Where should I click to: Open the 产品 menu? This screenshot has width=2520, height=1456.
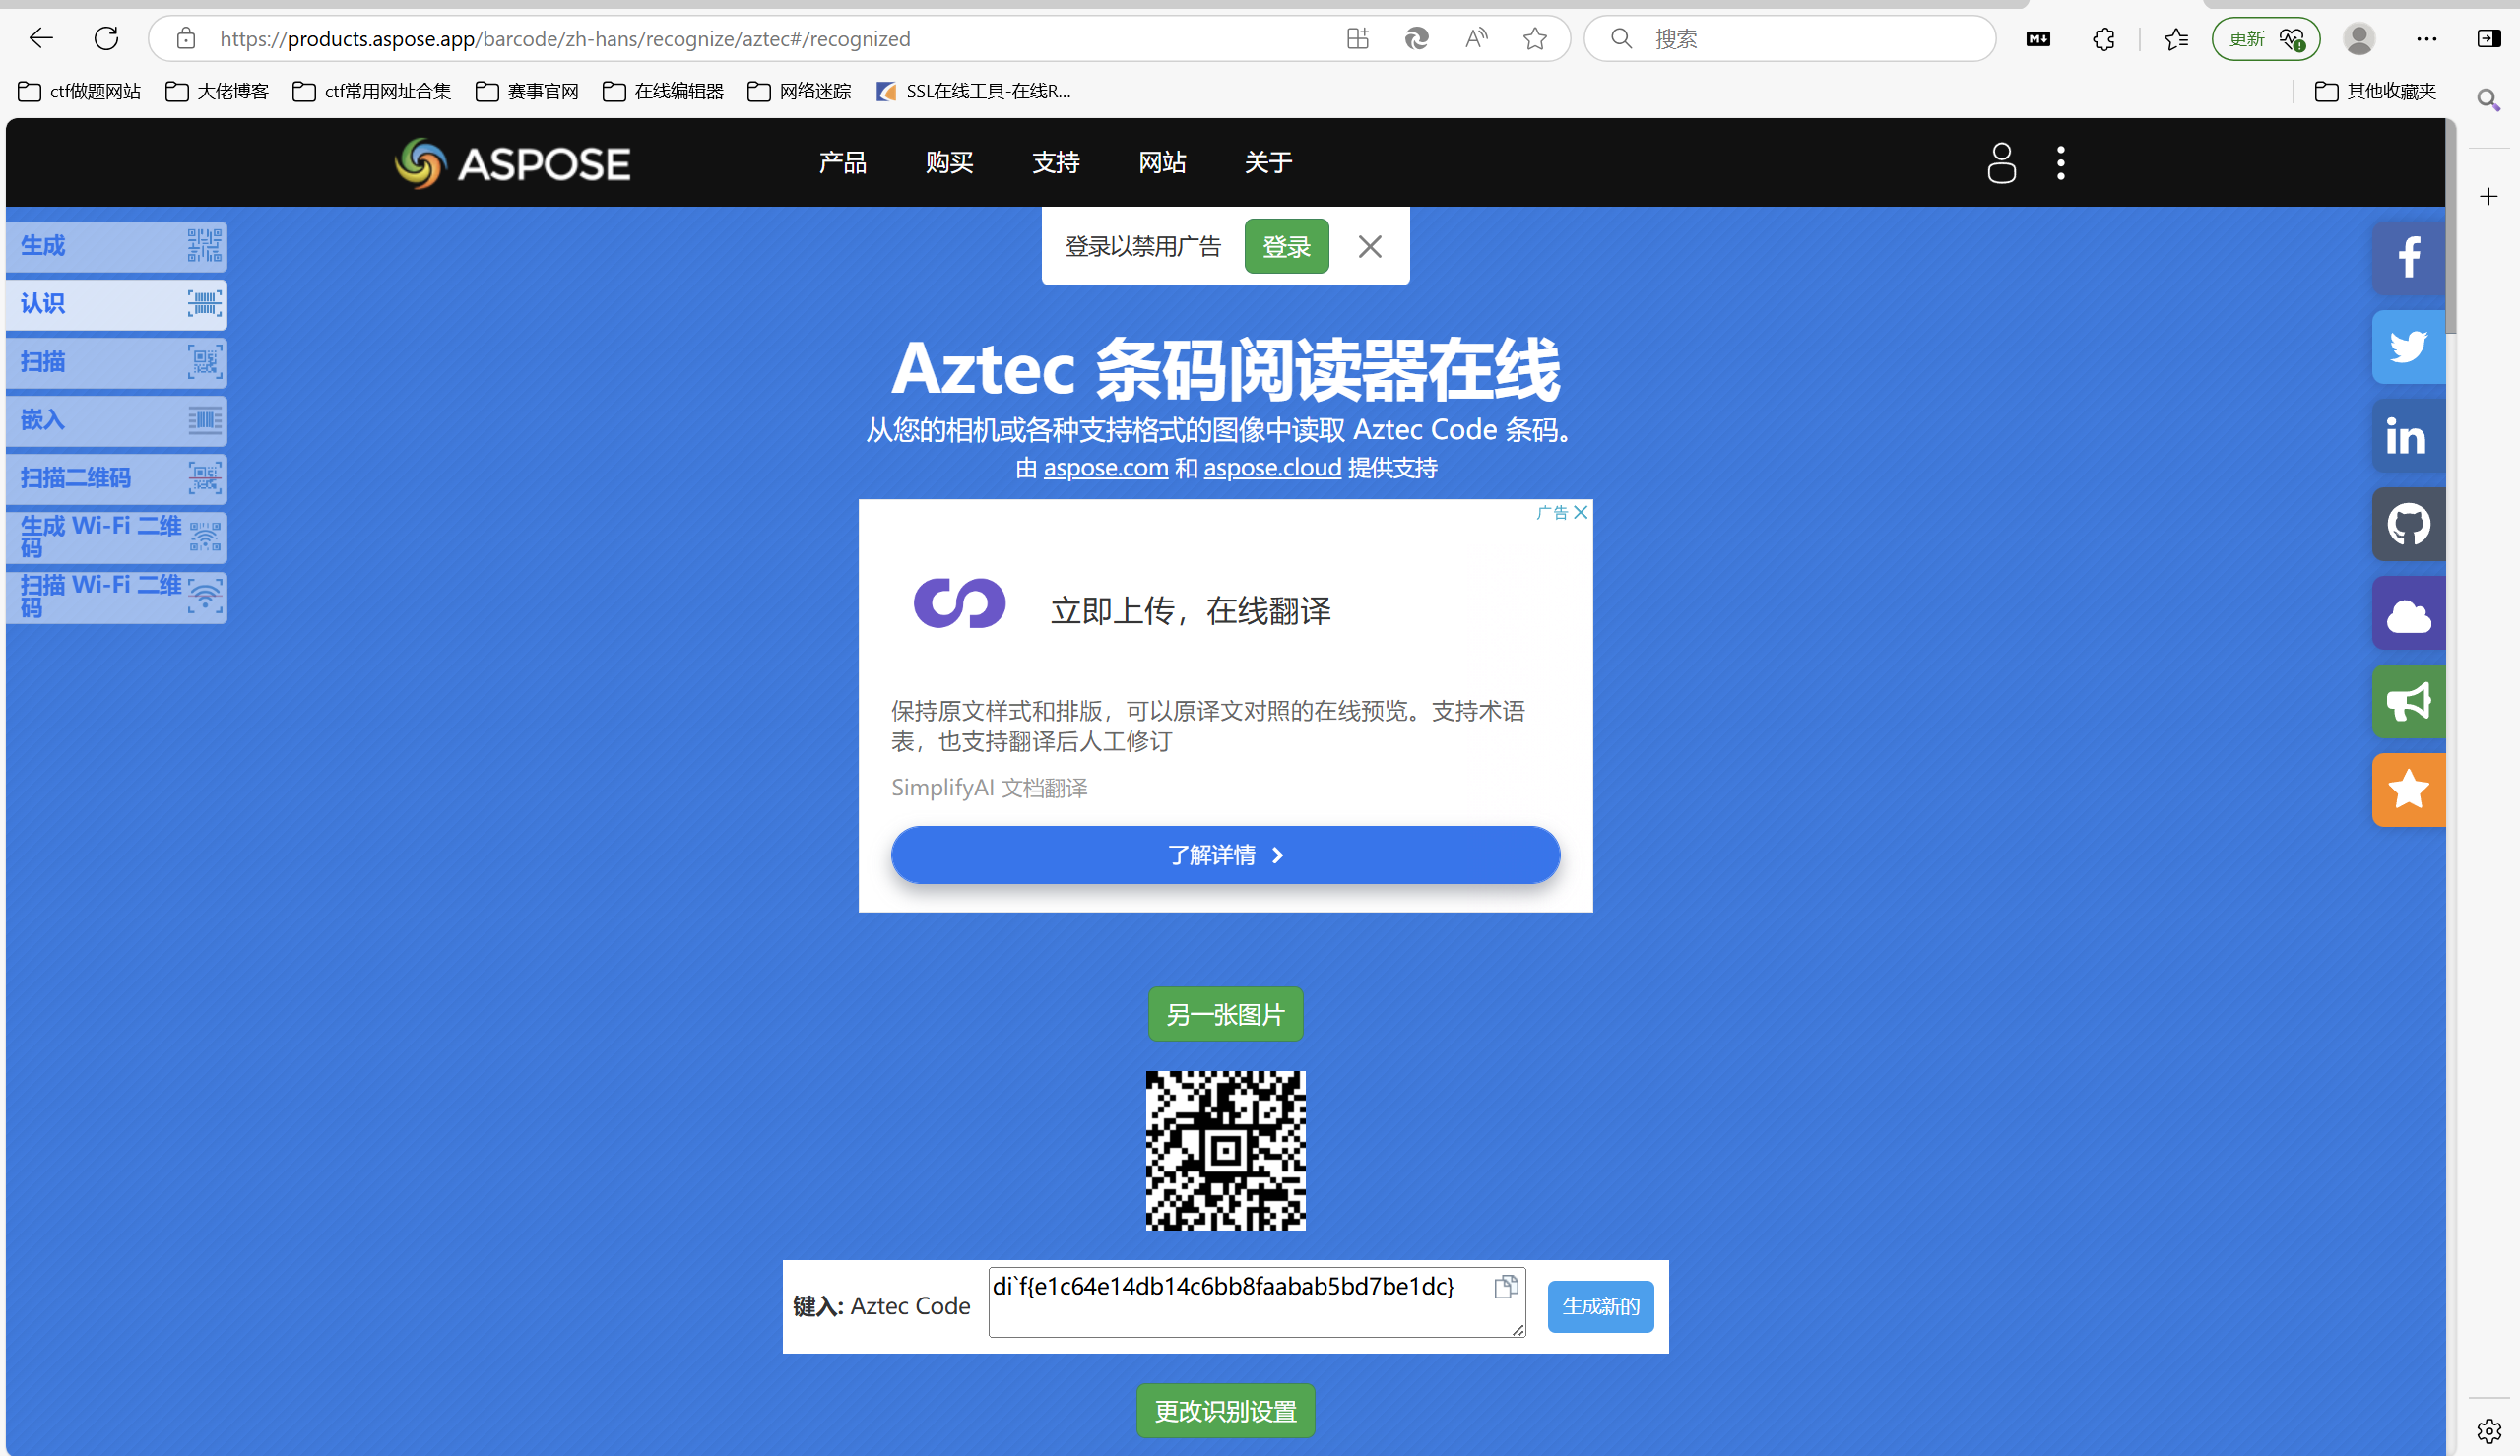[x=842, y=163]
